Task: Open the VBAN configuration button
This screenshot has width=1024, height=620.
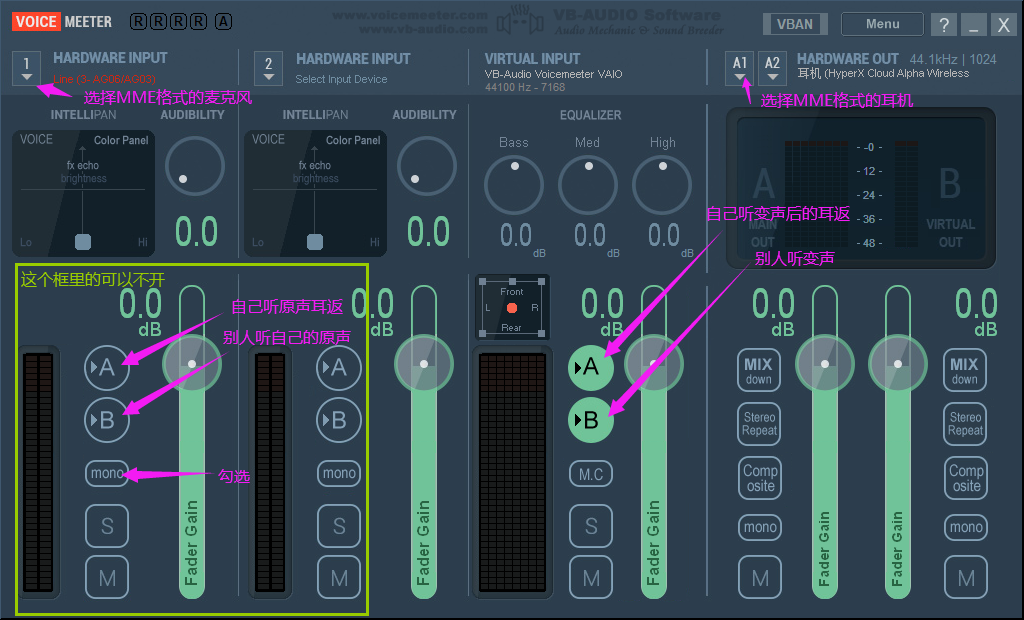Action: (795, 24)
